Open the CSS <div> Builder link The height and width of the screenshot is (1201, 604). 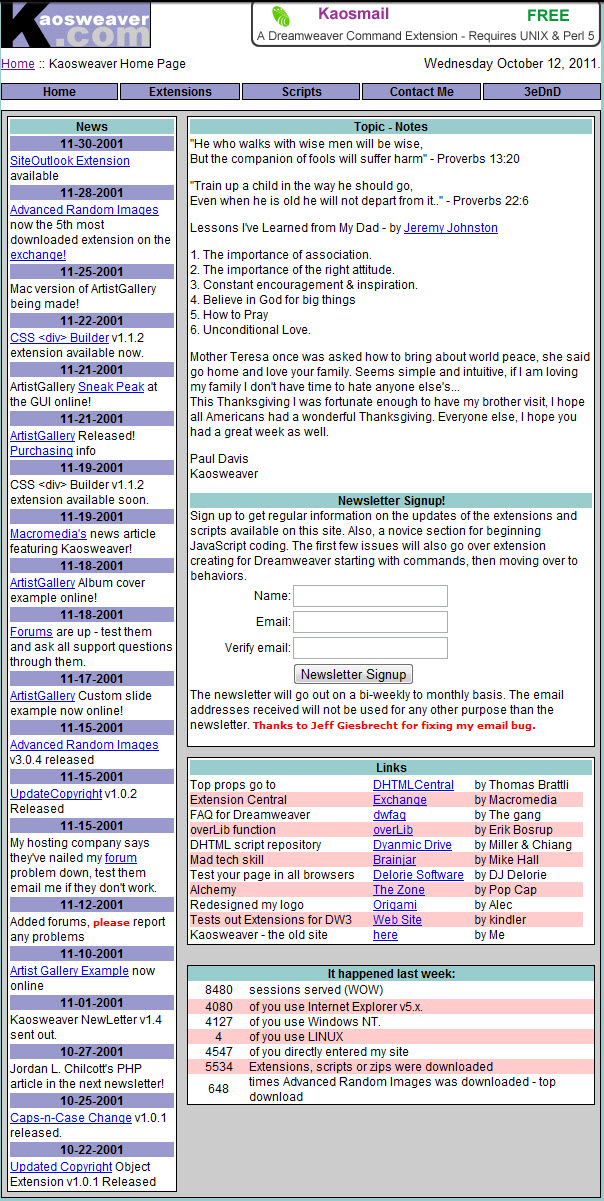point(59,338)
